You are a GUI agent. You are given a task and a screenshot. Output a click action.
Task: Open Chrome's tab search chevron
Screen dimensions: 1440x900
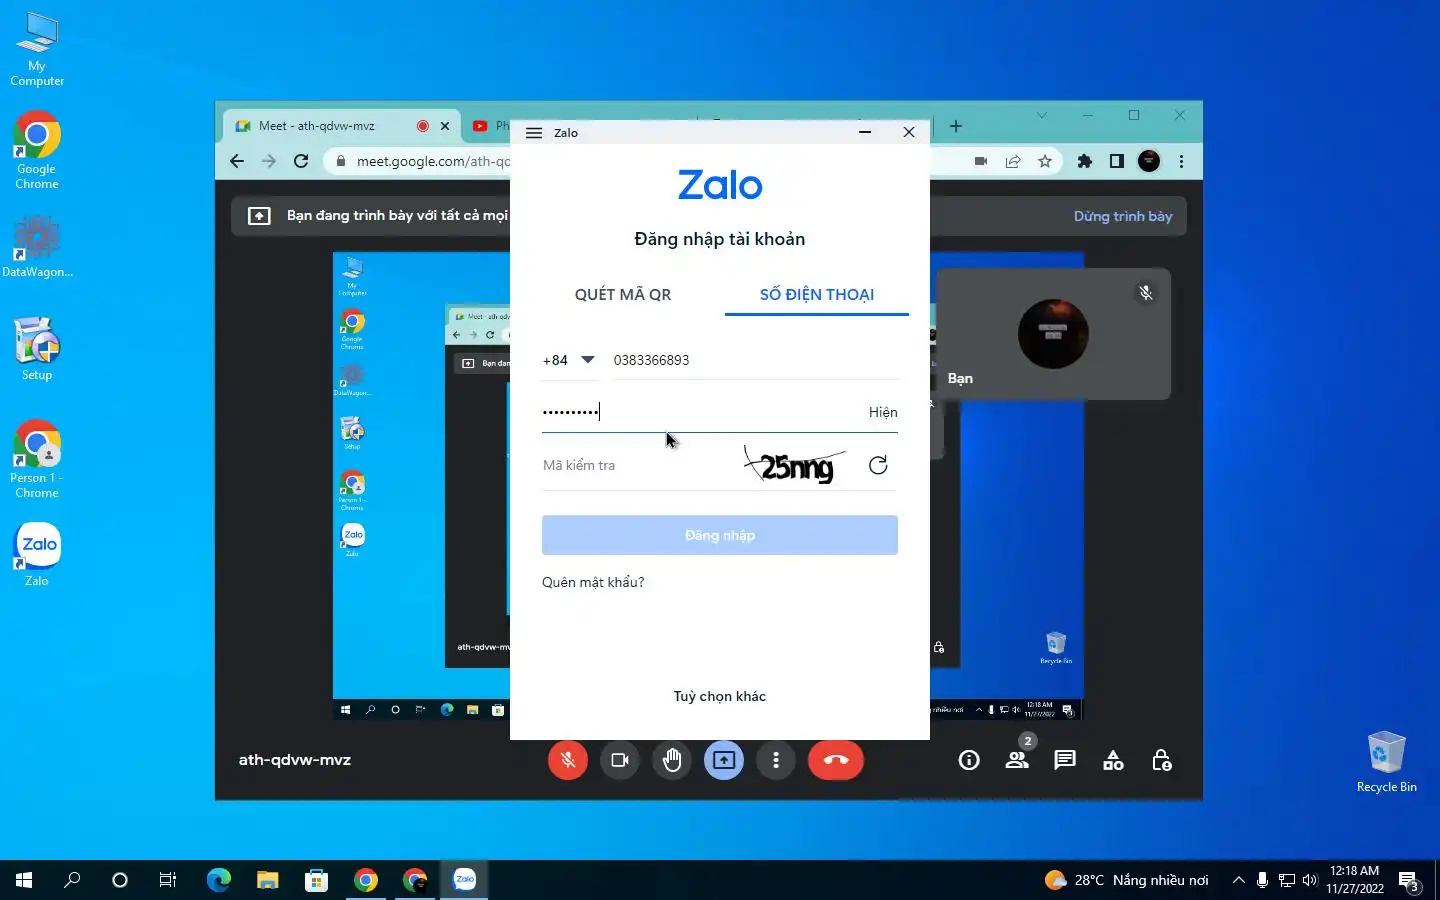(1041, 115)
